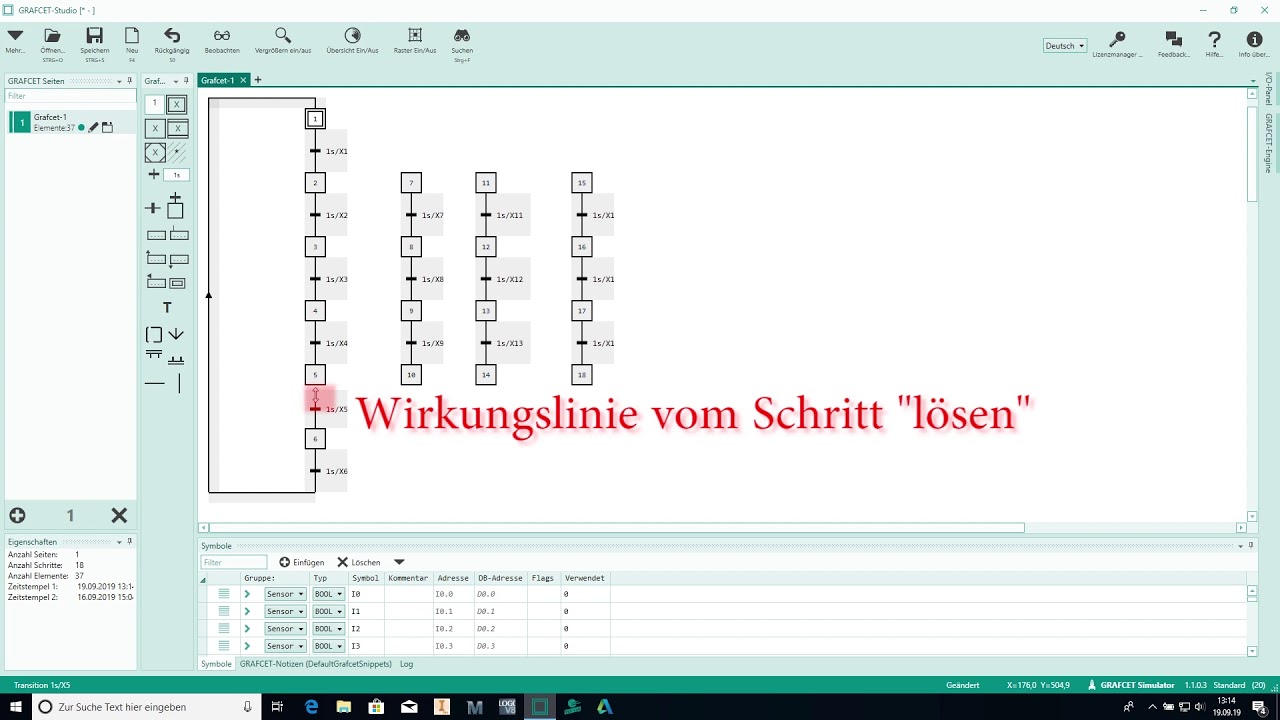Open Sensor group dropdown in row I0
The height and width of the screenshot is (720, 1280).
click(x=285, y=594)
